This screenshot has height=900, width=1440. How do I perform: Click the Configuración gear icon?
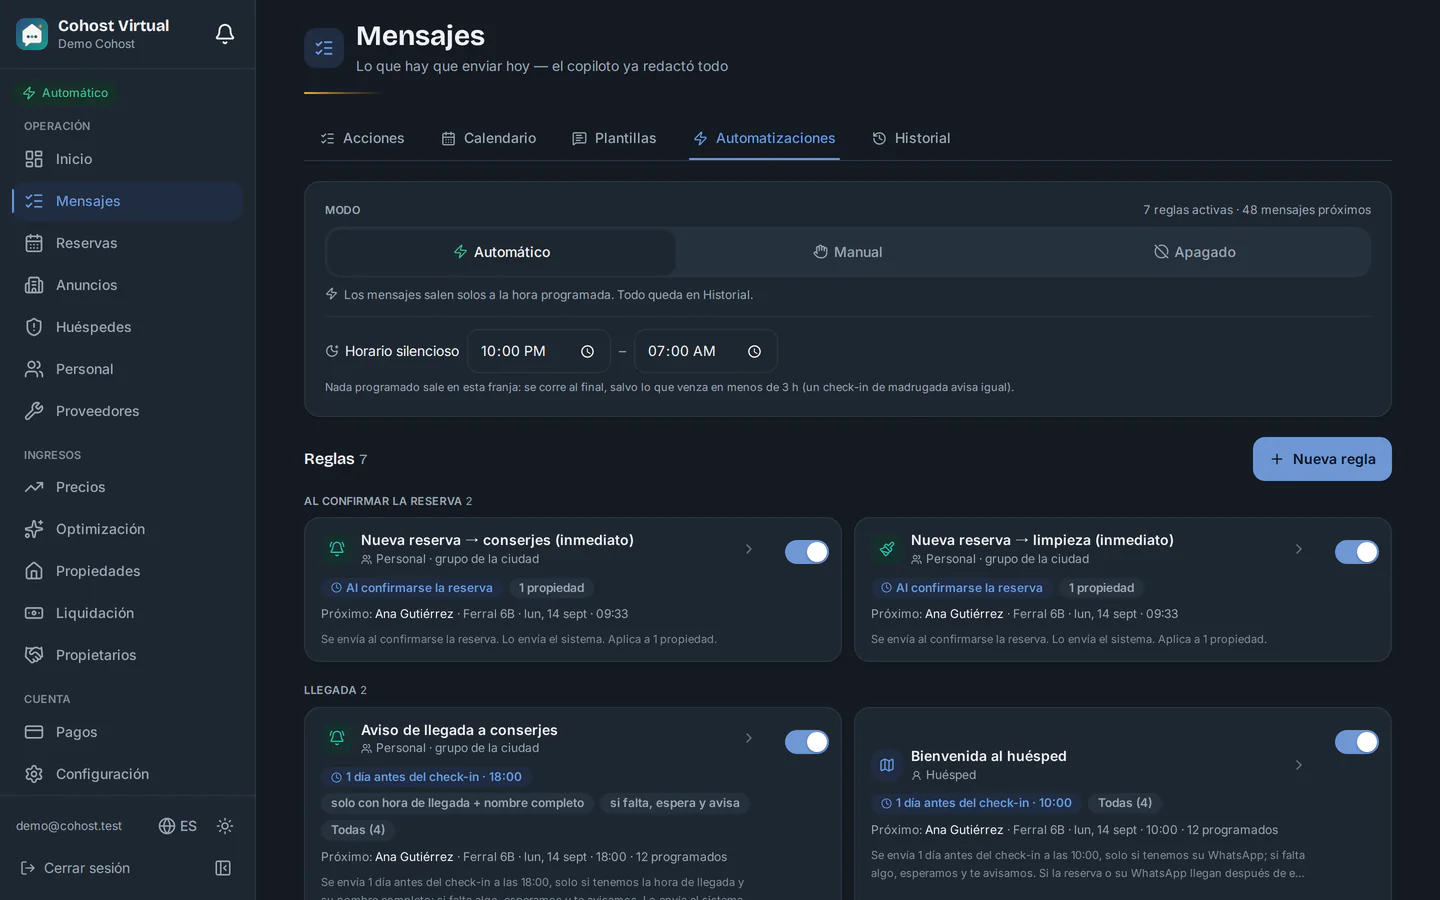[34, 774]
